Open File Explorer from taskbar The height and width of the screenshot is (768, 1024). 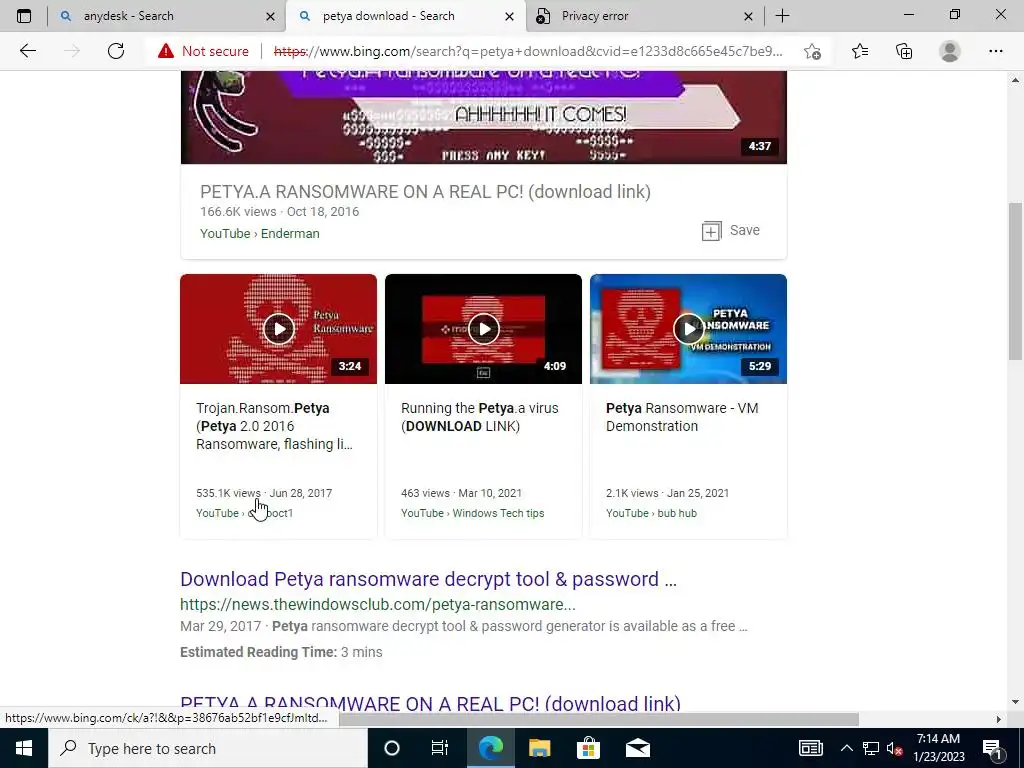tap(539, 748)
